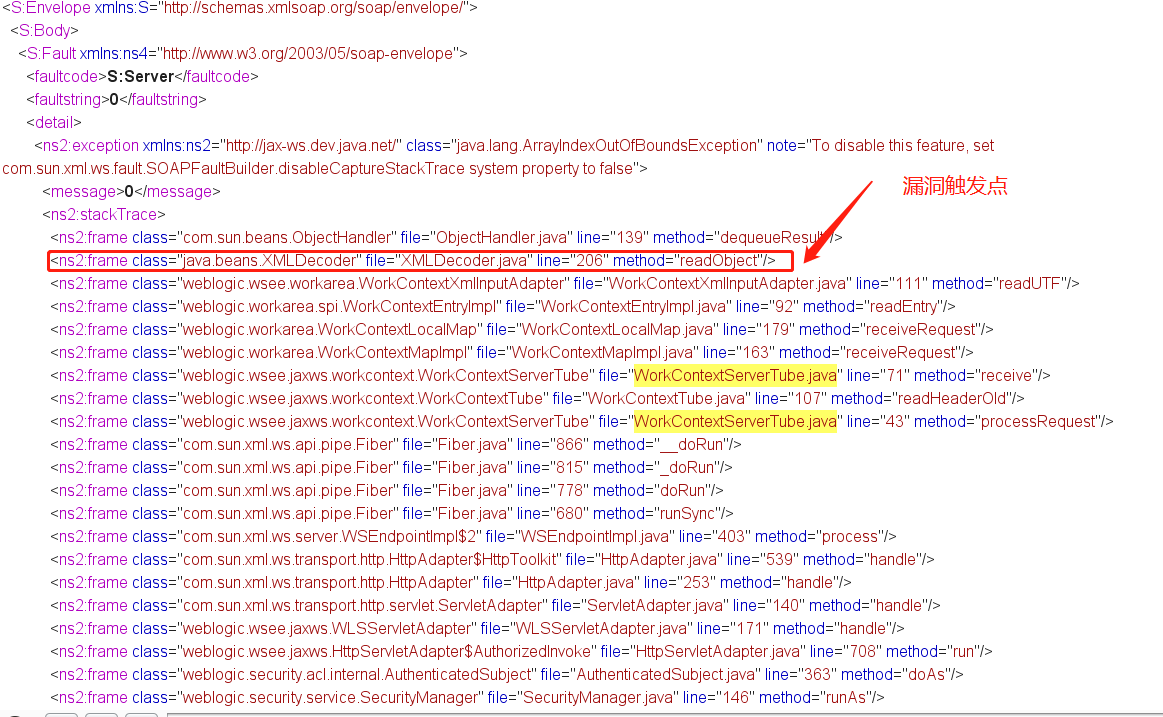Click the HttpAdapter$HttpToolkit handle frame
Viewport: 1163px width, 717px height.
pyautogui.click(x=492, y=559)
